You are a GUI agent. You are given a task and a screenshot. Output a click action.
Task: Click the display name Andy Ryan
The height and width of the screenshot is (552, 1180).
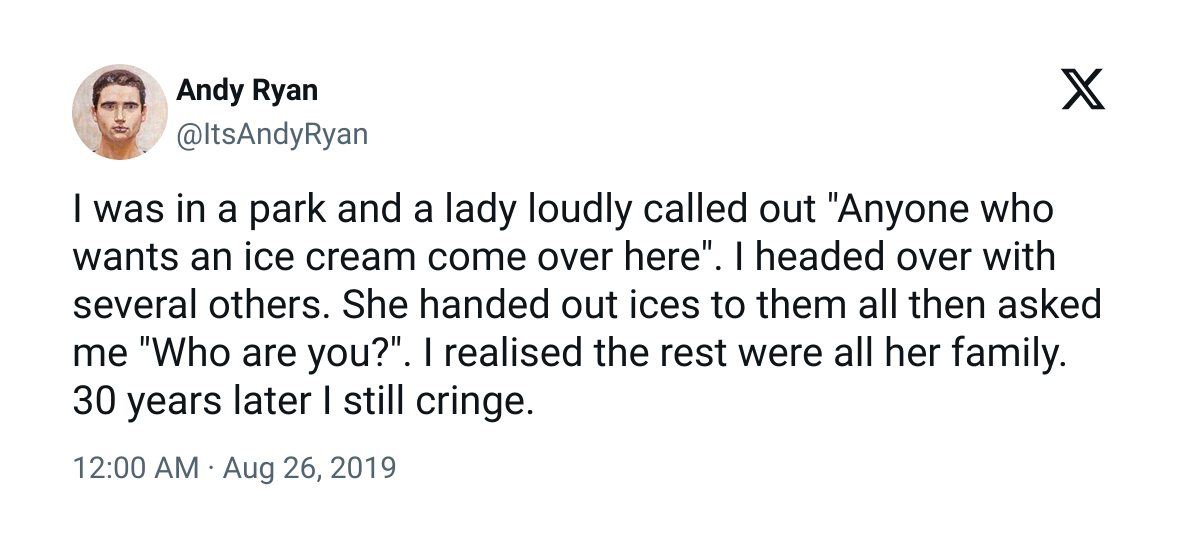247,90
